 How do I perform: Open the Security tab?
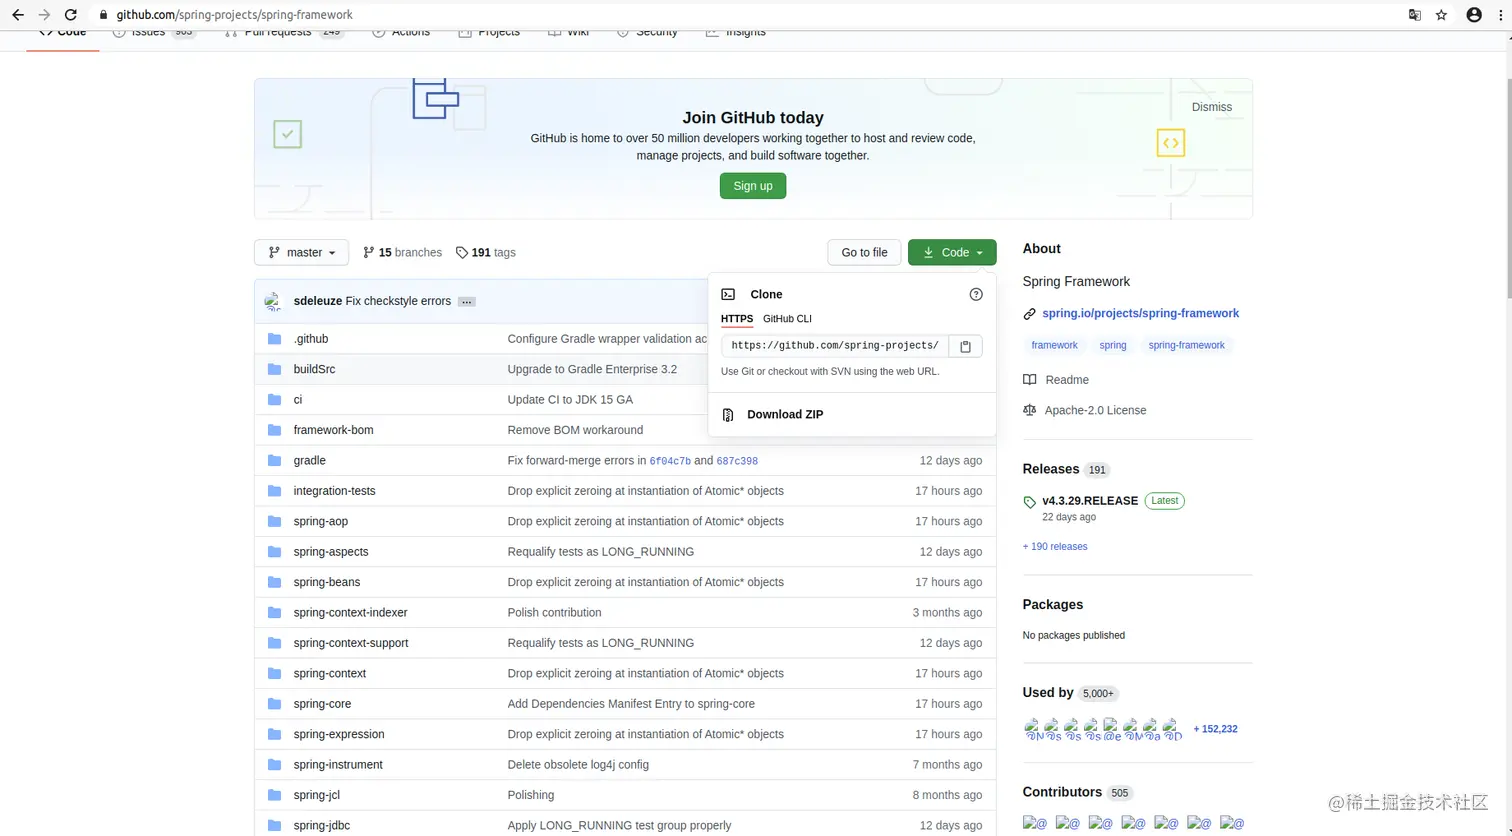pos(647,32)
